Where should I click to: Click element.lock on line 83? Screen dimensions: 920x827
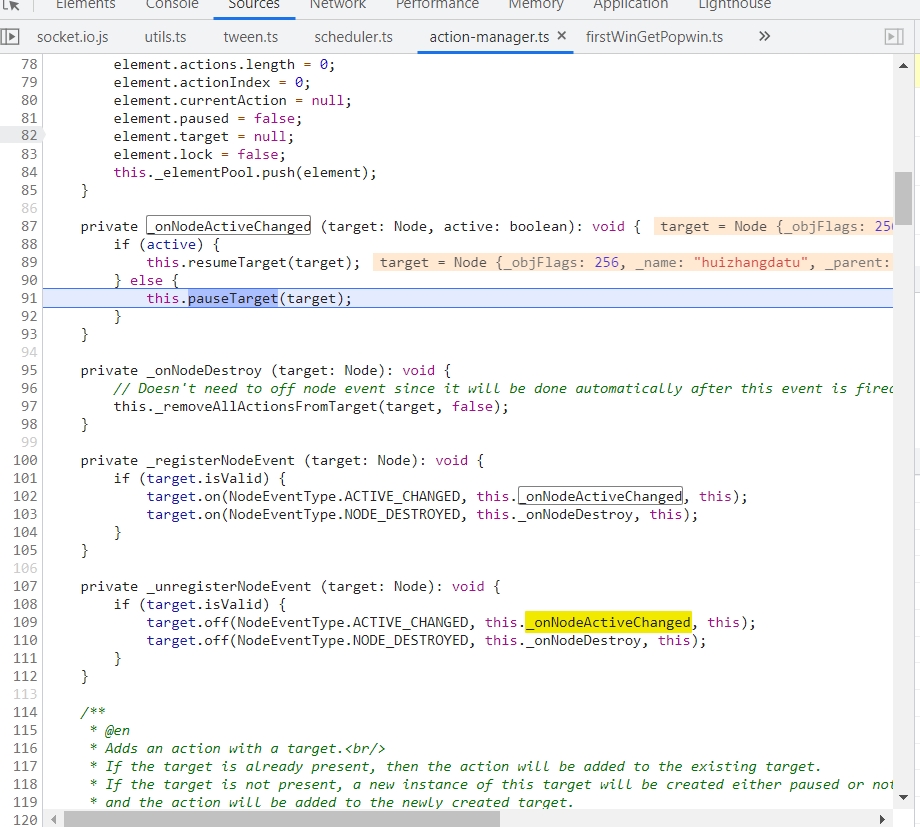[x=163, y=154]
